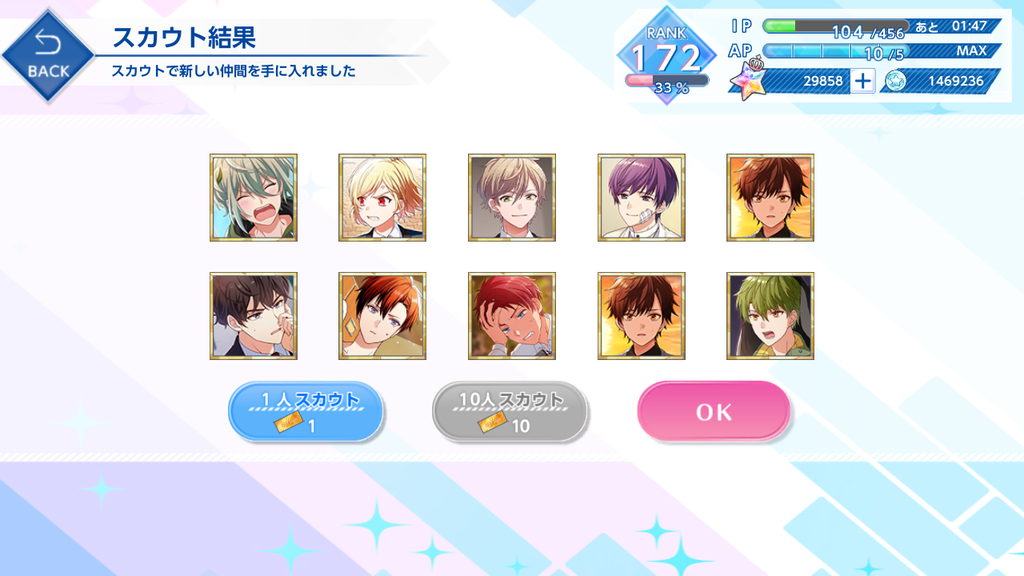Image resolution: width=1024 pixels, height=576 pixels.
Task: Confirm with the pink OK button
Action: (x=713, y=411)
